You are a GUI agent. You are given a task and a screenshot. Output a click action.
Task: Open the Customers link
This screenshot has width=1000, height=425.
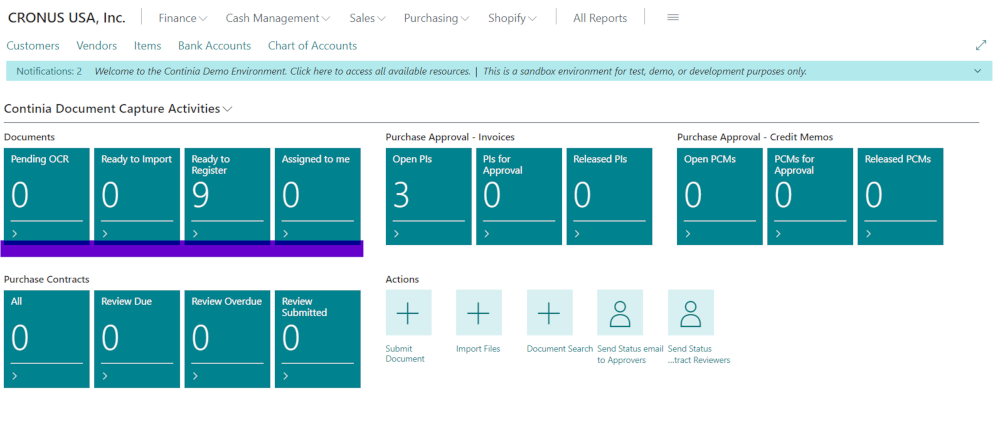[x=33, y=46]
